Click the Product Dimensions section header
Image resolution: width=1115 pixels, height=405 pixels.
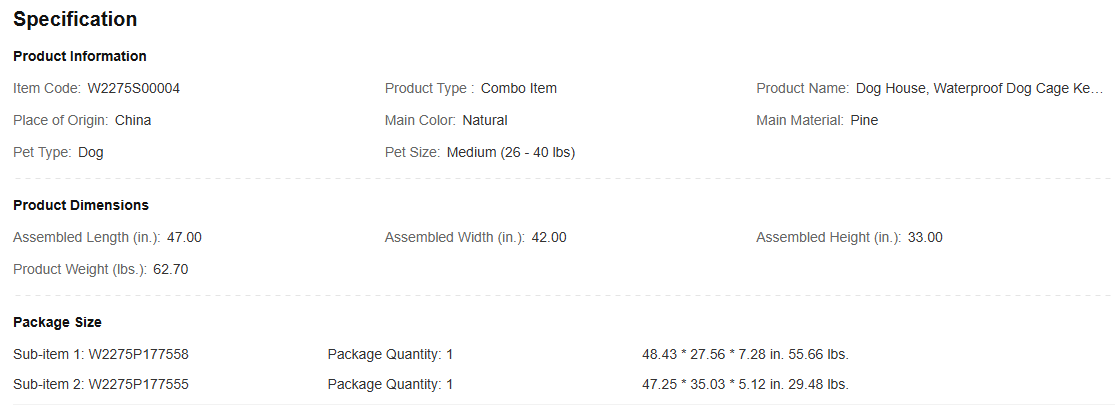coord(81,205)
